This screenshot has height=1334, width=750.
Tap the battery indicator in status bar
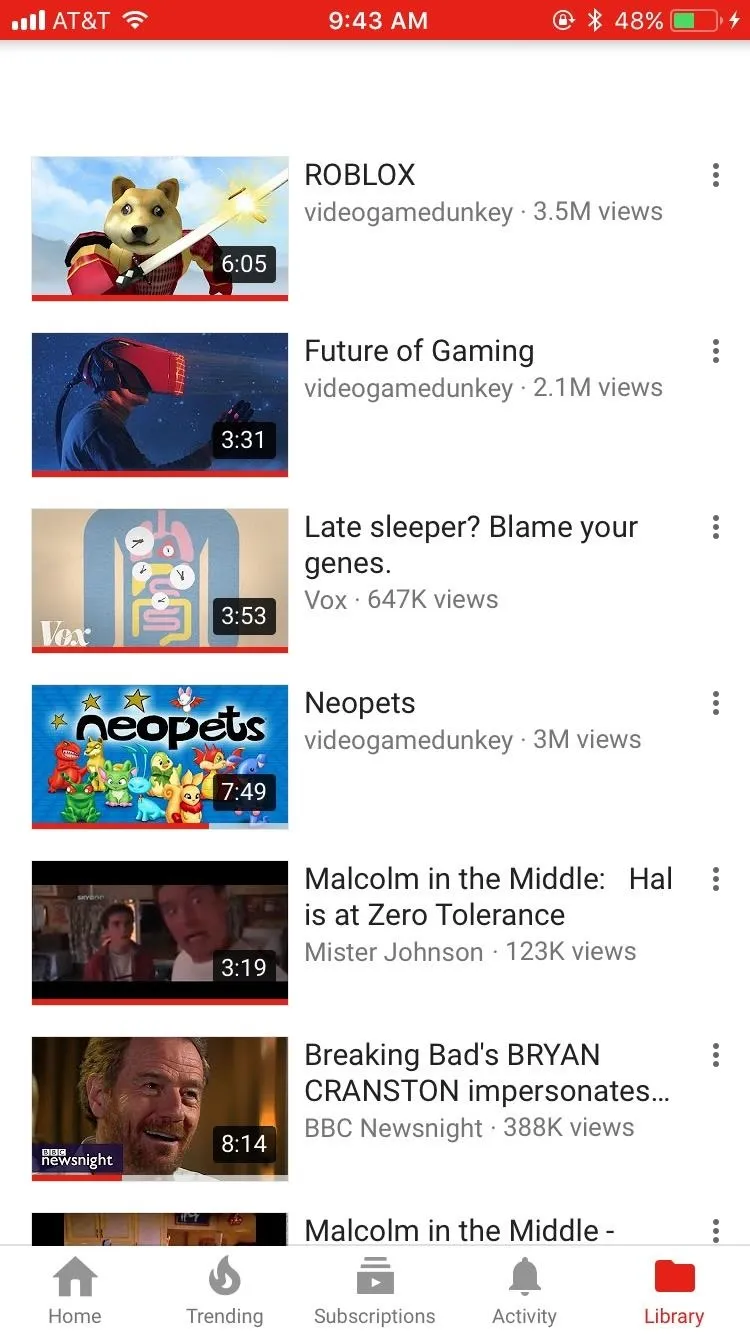point(697,20)
